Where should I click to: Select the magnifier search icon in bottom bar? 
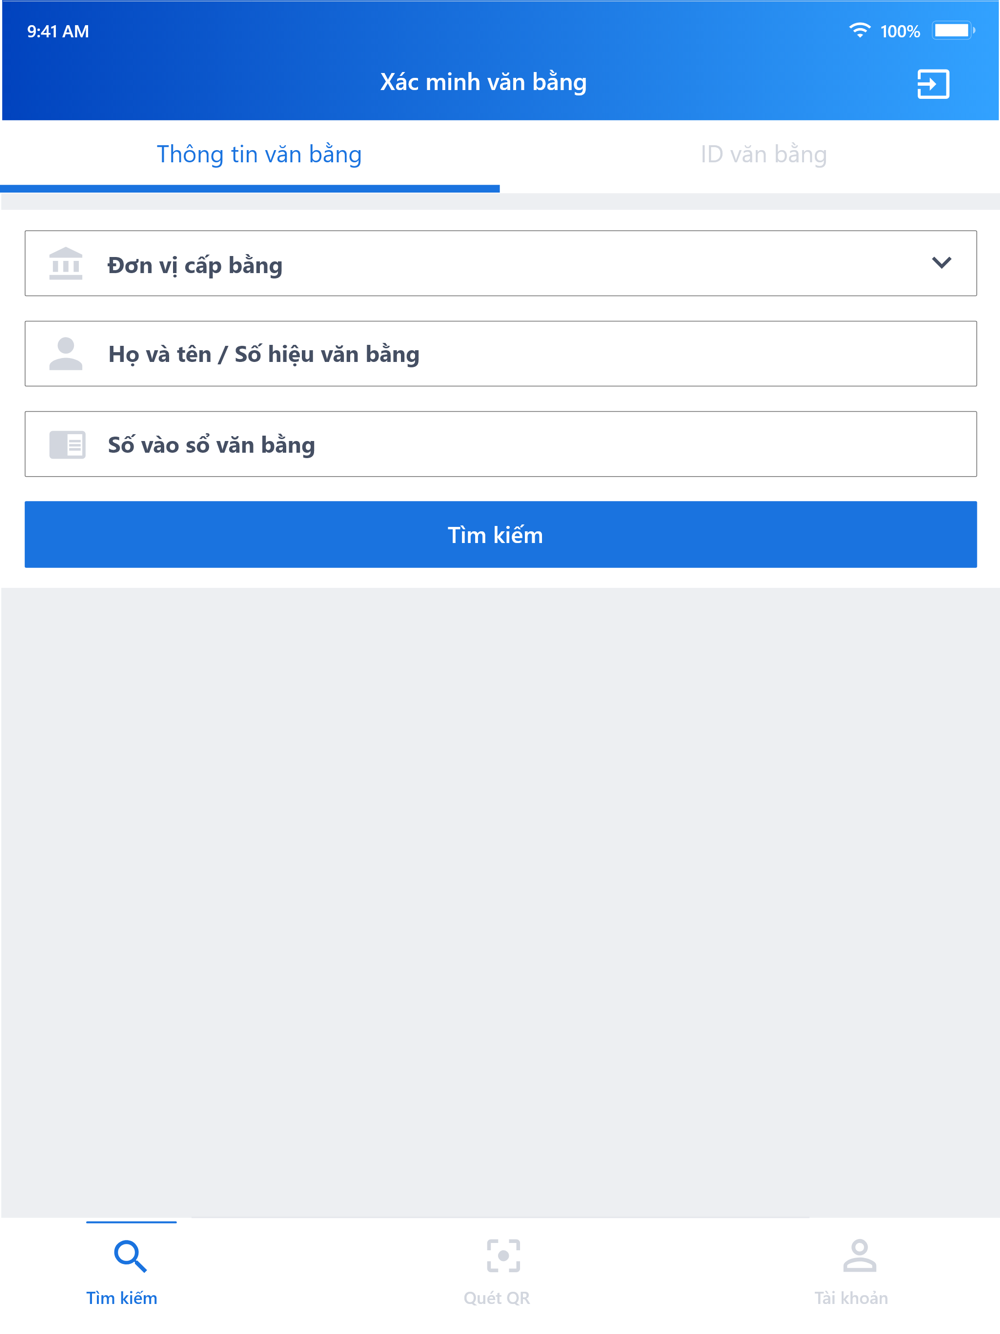[x=130, y=1256]
